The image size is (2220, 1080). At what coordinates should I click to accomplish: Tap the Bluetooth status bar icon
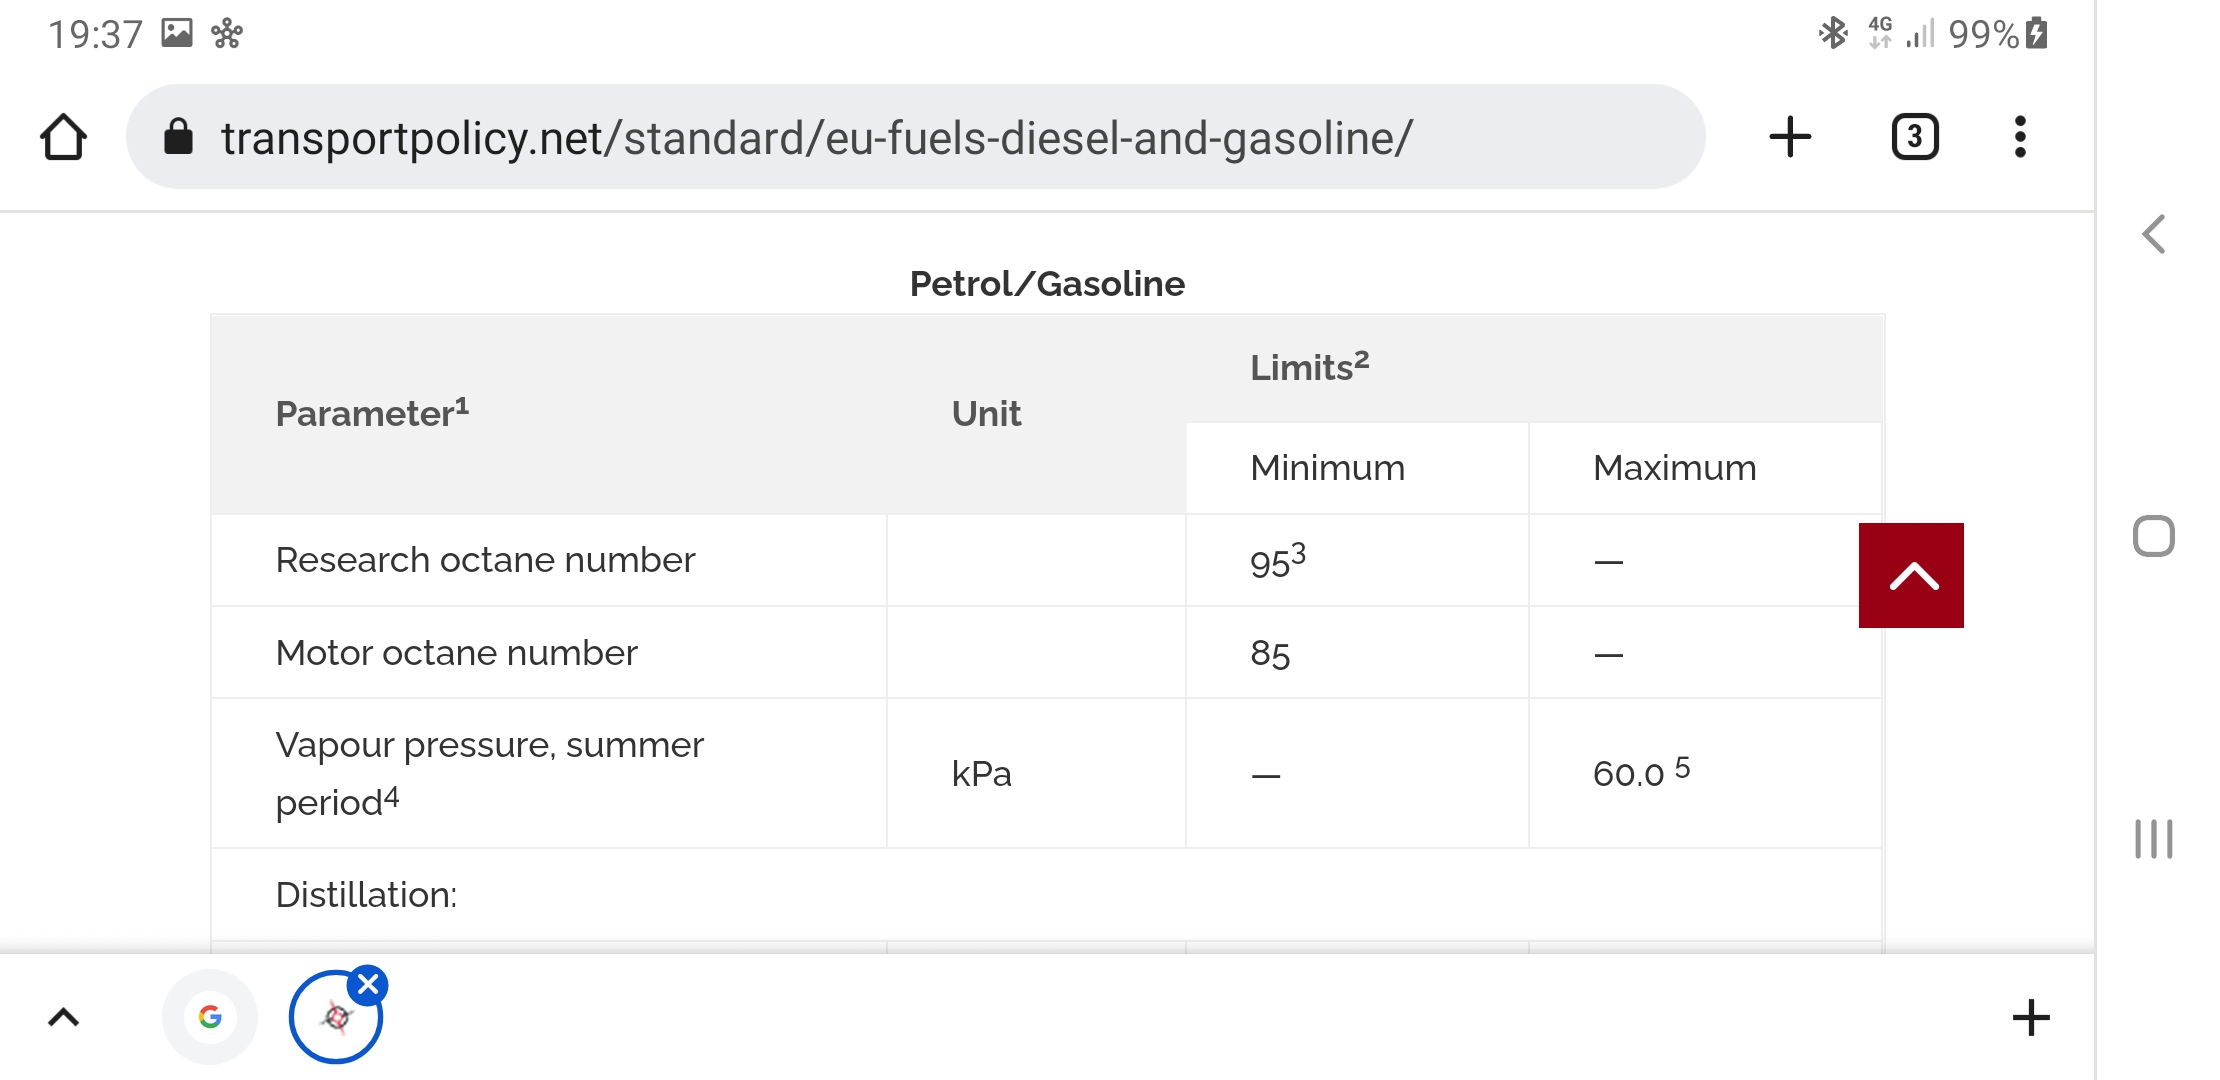coord(1832,34)
